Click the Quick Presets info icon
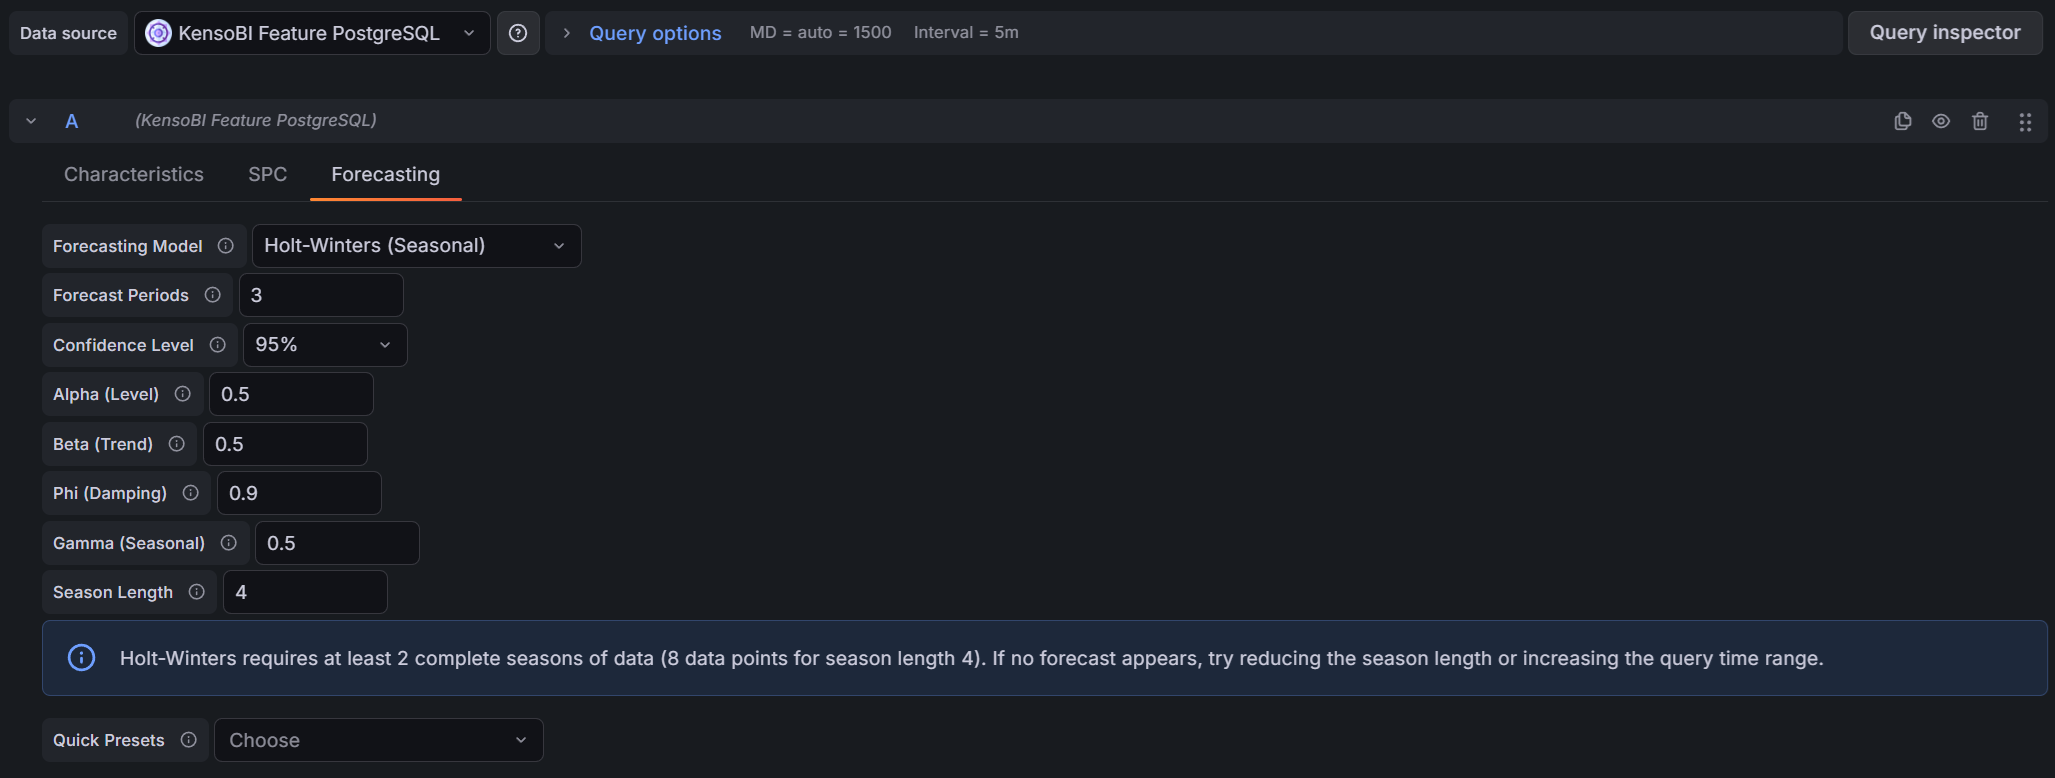Image resolution: width=2055 pixels, height=778 pixels. point(189,740)
